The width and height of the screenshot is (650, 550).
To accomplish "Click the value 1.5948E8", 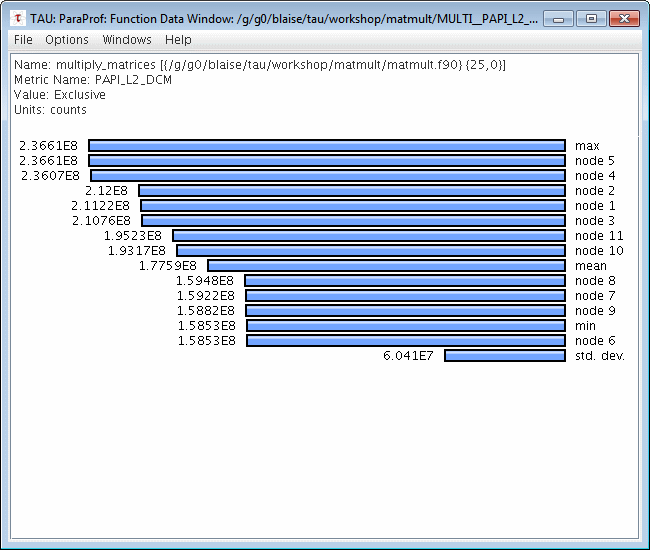I will (x=205, y=281).
